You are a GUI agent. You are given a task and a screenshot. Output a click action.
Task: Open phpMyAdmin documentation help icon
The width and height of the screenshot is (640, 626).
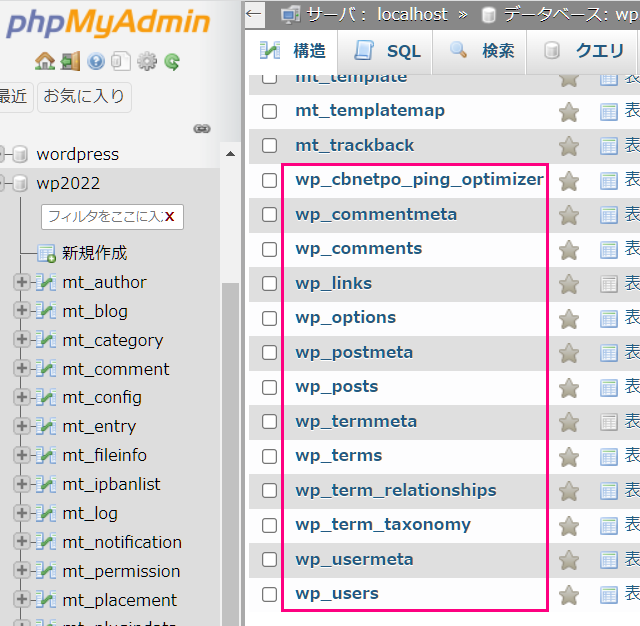click(96, 62)
